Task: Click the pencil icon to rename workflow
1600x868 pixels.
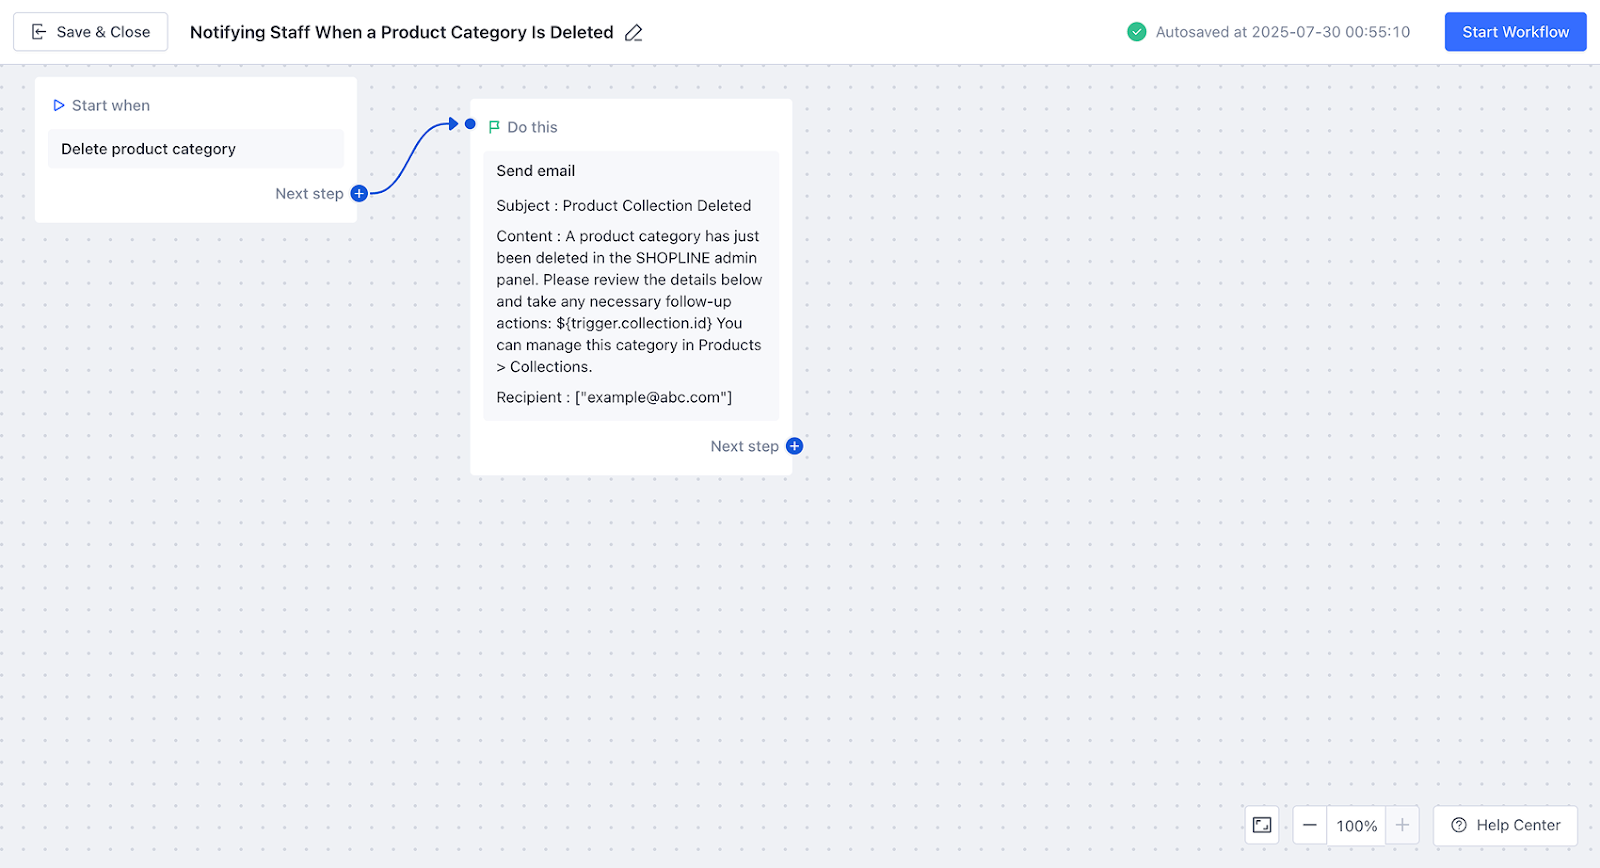Action: tap(633, 33)
